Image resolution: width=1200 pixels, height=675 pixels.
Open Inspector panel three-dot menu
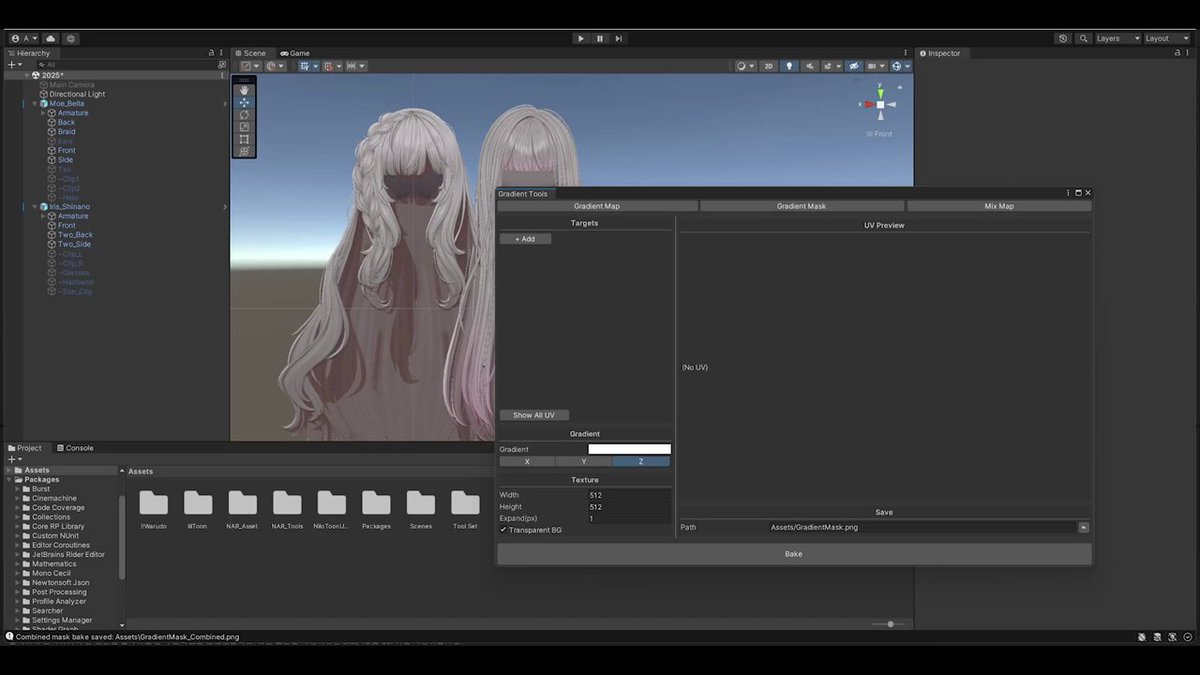[x=1189, y=53]
